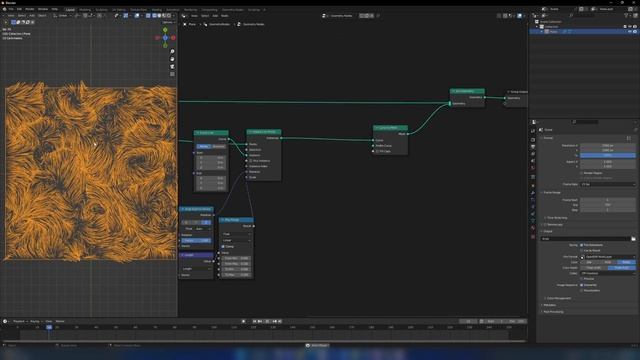Toggle Cache Result checkbox

coord(582,251)
